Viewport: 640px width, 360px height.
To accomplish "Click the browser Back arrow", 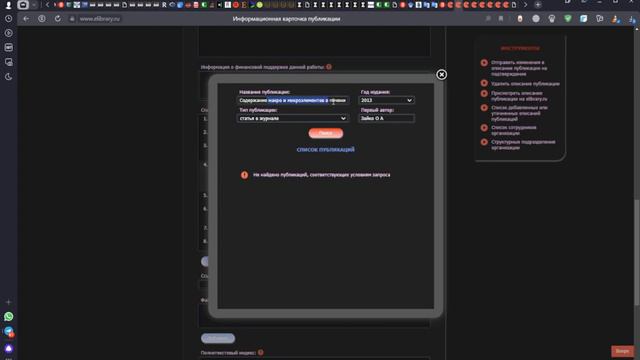I will (26, 19).
